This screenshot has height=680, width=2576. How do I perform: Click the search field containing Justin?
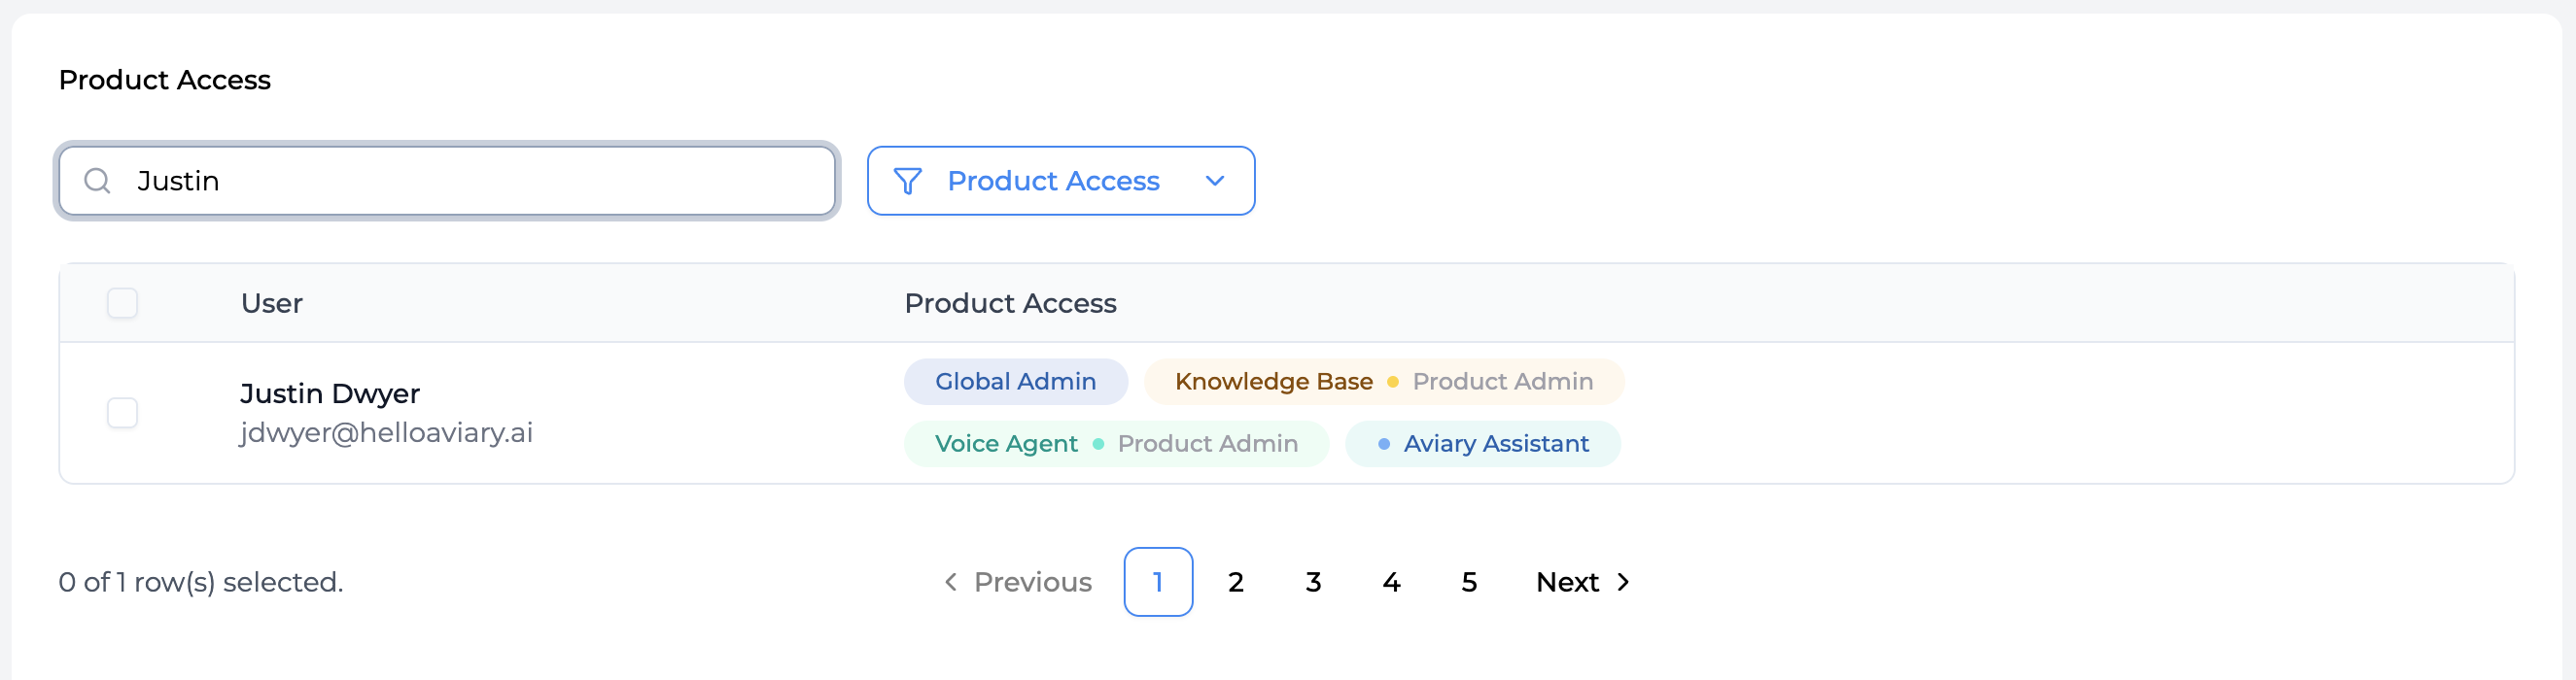470,181
